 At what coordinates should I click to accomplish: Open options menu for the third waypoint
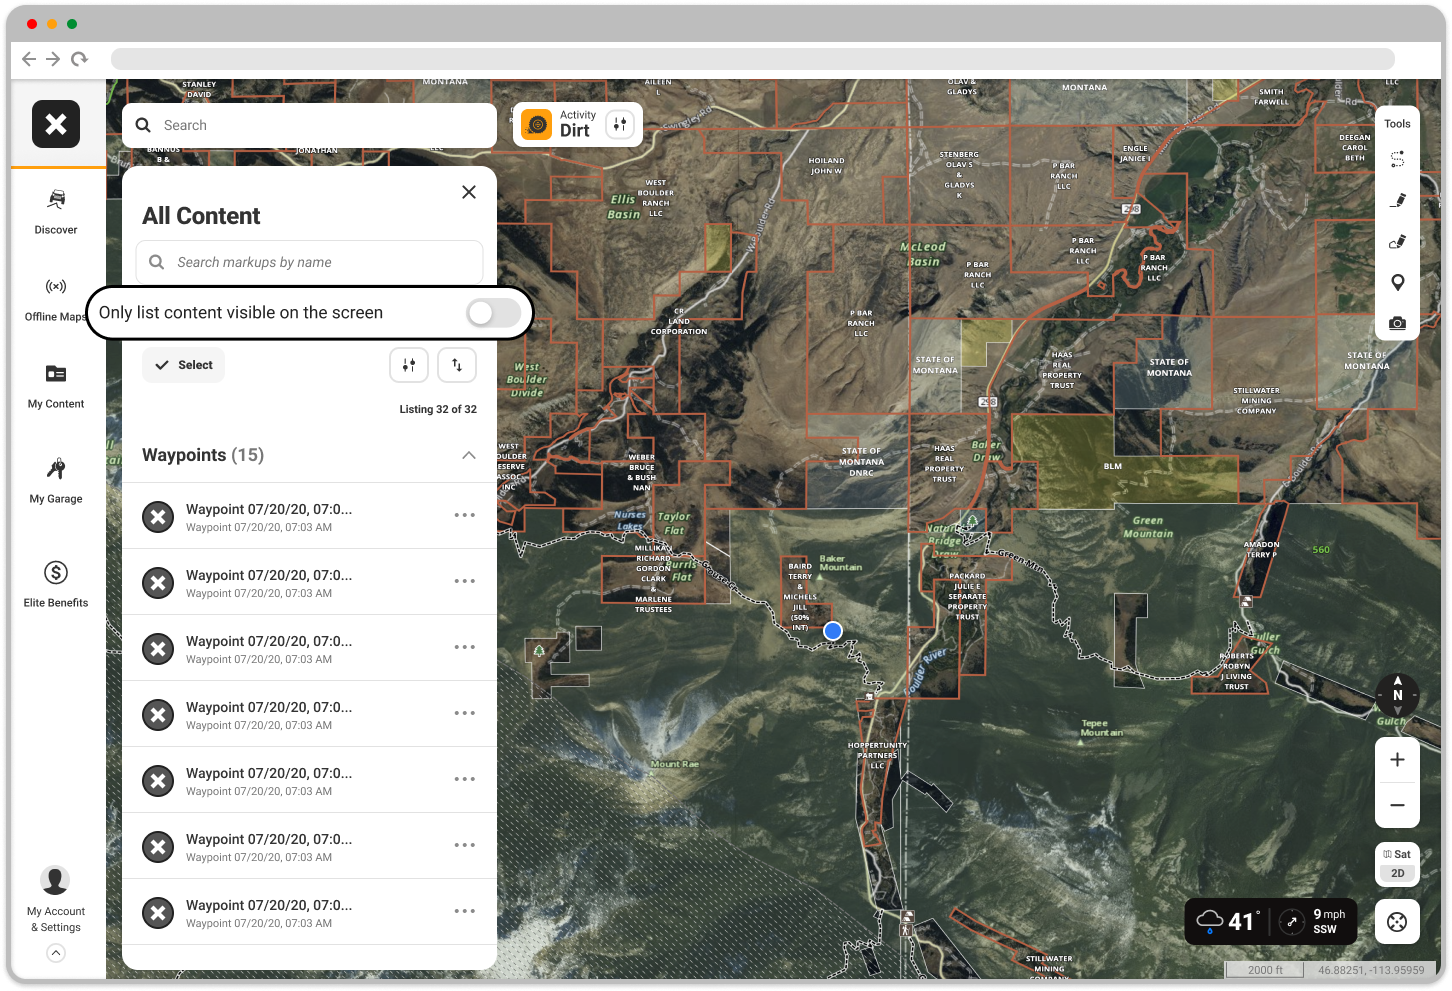click(464, 647)
